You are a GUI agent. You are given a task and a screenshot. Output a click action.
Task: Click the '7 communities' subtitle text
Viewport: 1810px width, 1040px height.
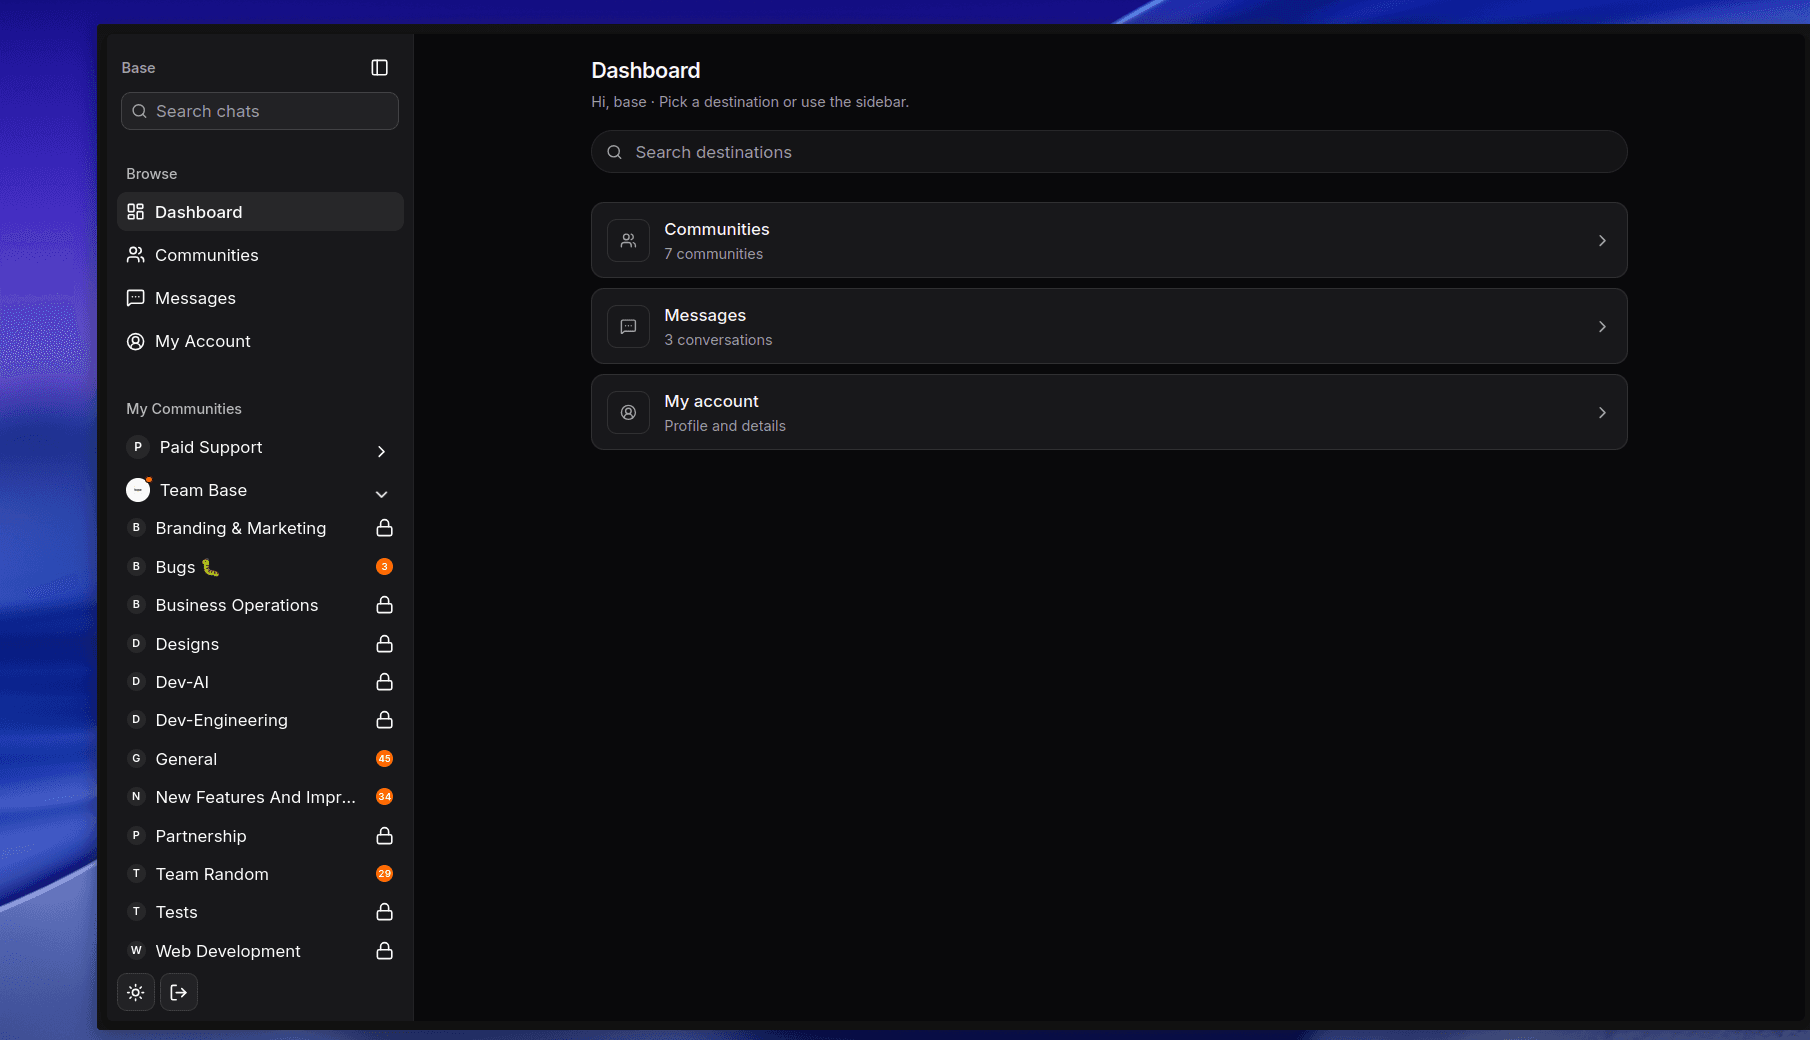713,254
